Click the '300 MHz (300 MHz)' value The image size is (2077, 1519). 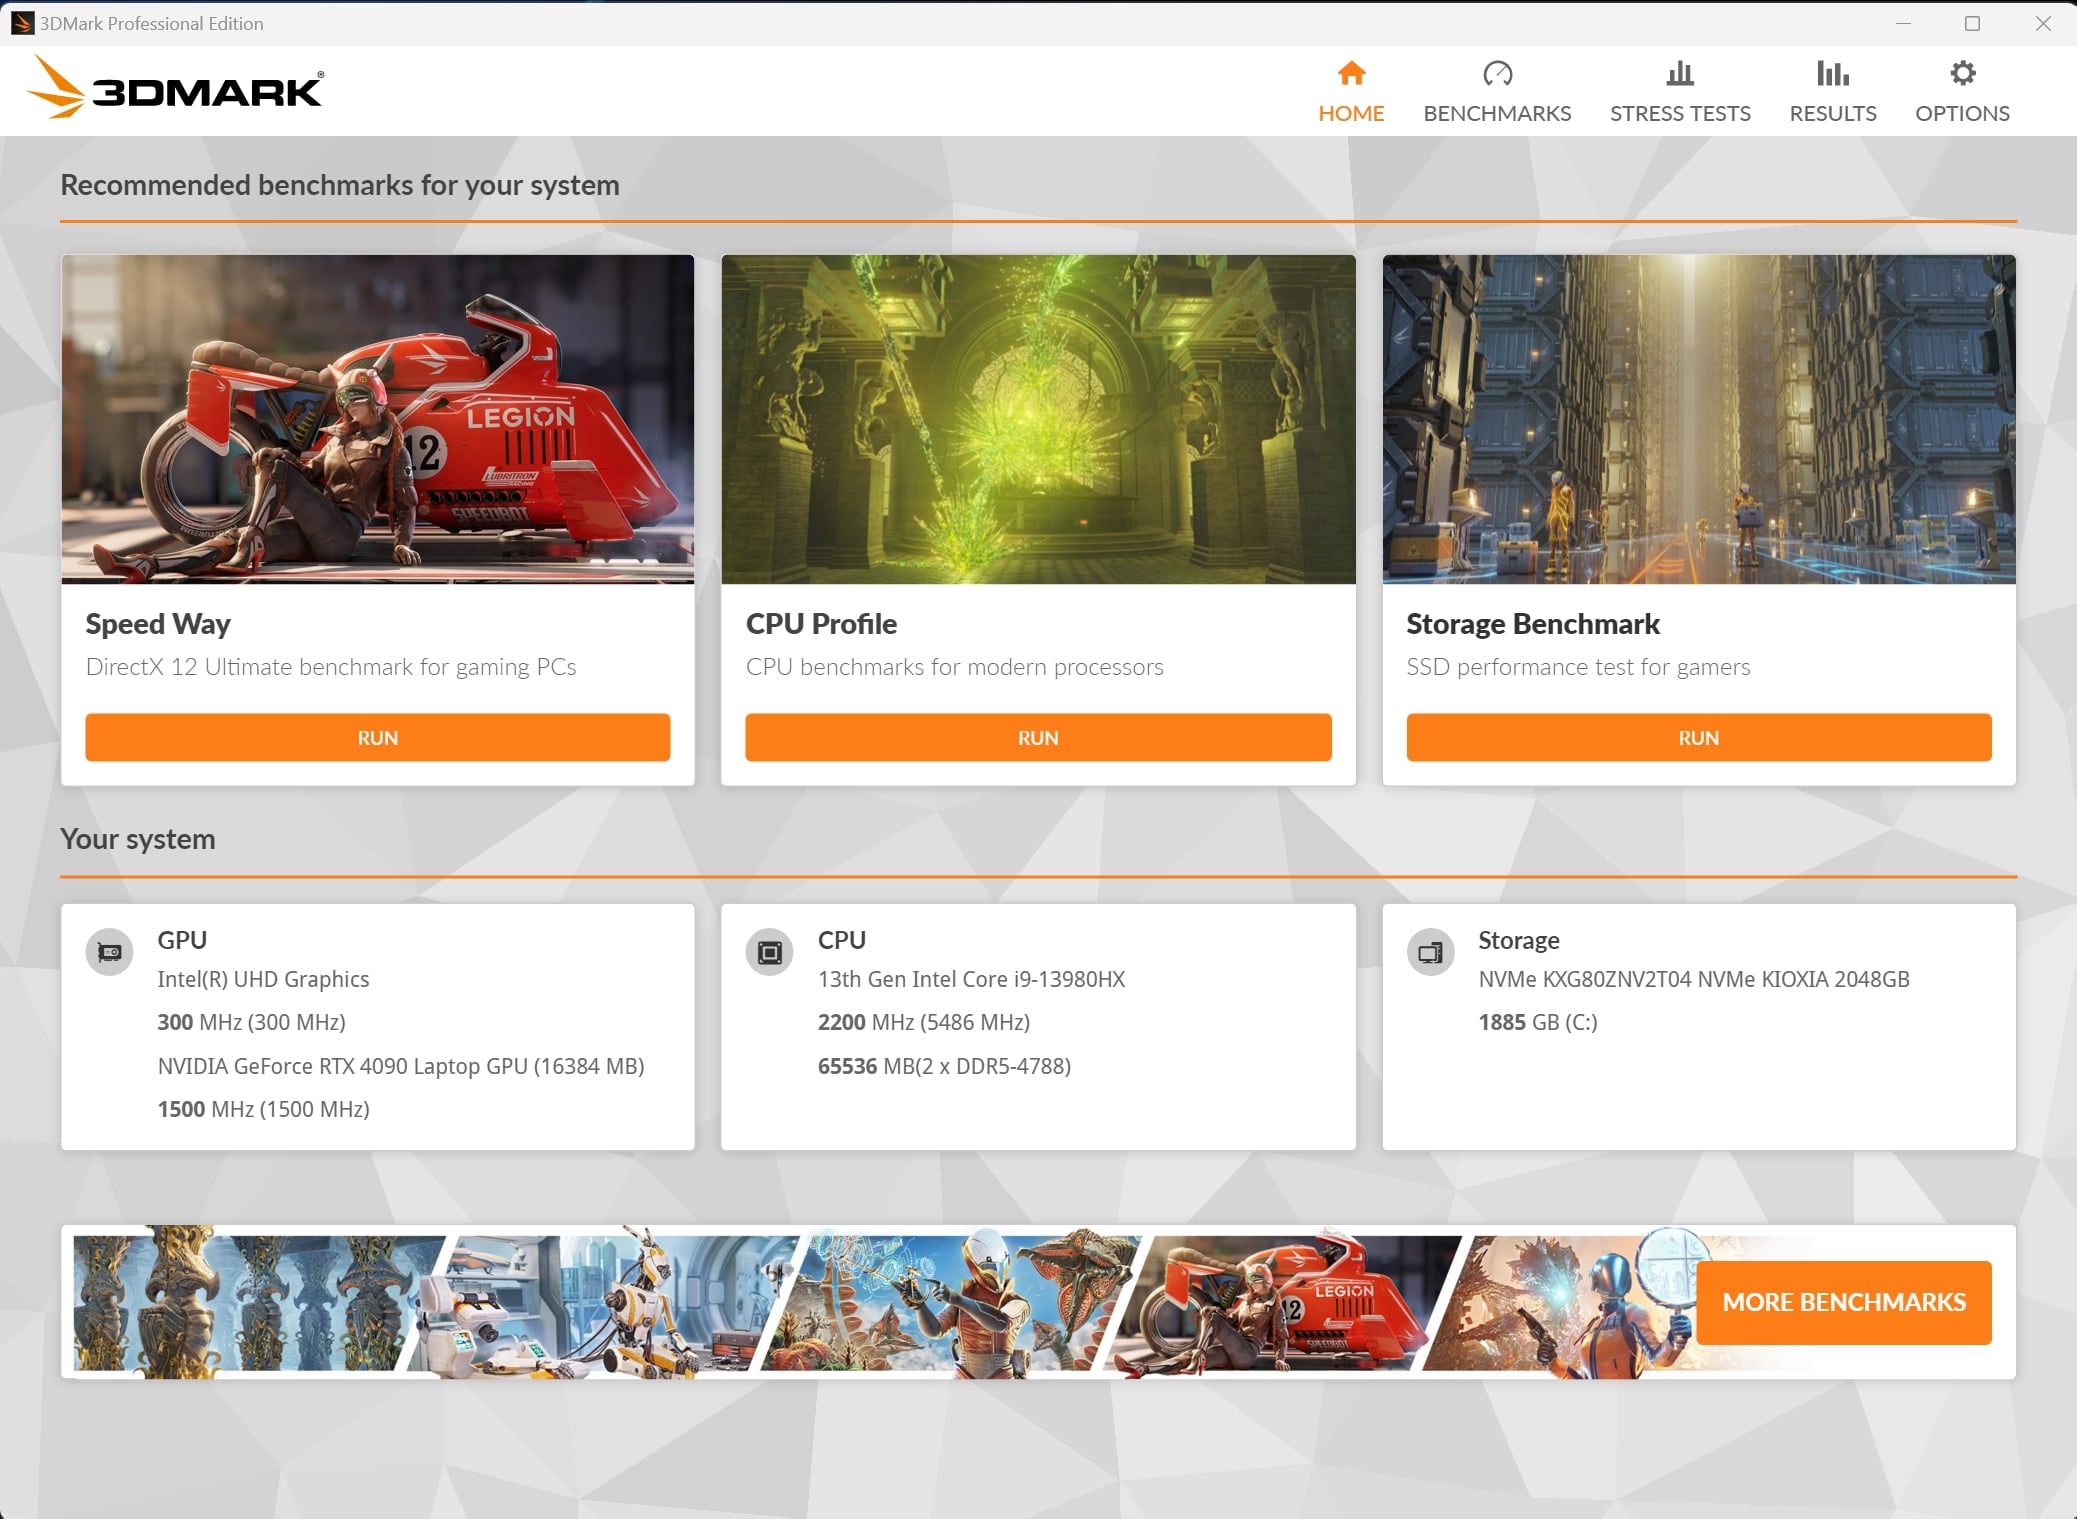click(251, 1022)
